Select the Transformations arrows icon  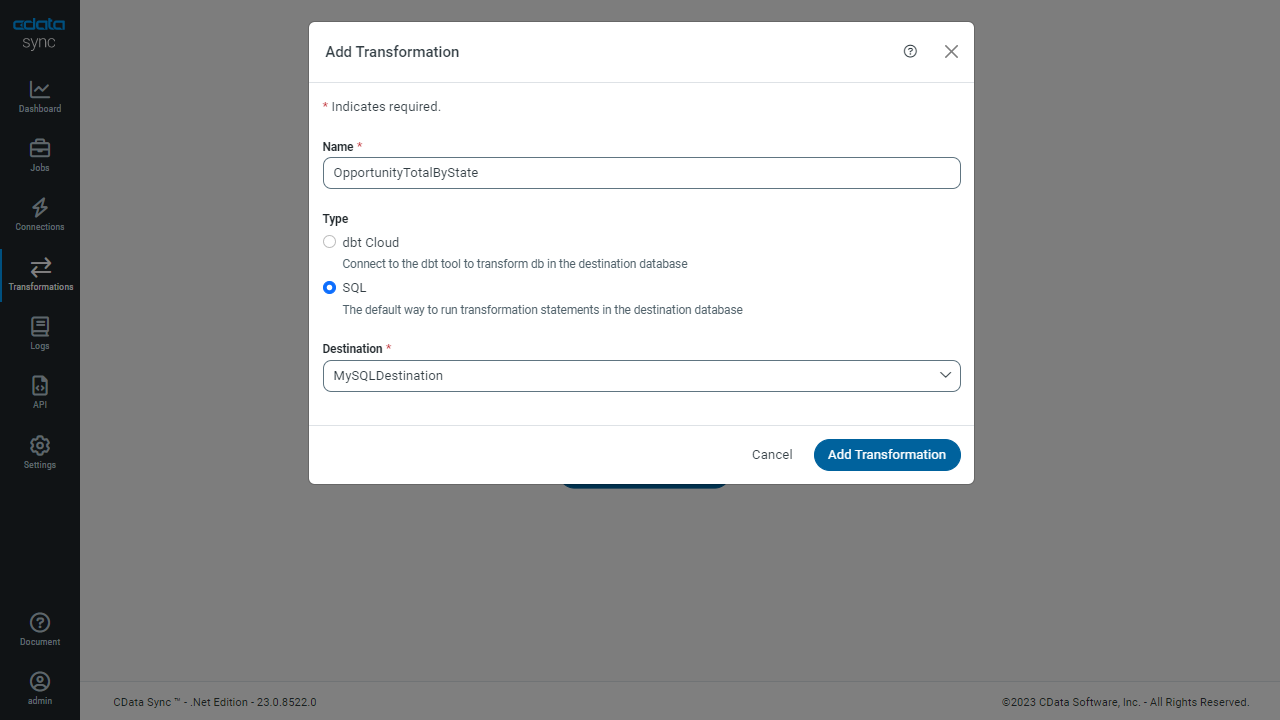point(40,267)
